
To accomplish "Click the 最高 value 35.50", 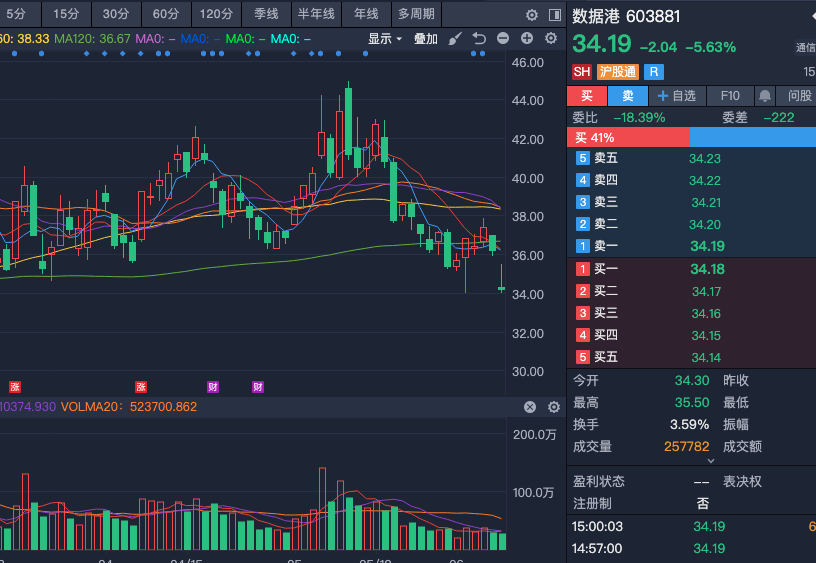I will (692, 402).
